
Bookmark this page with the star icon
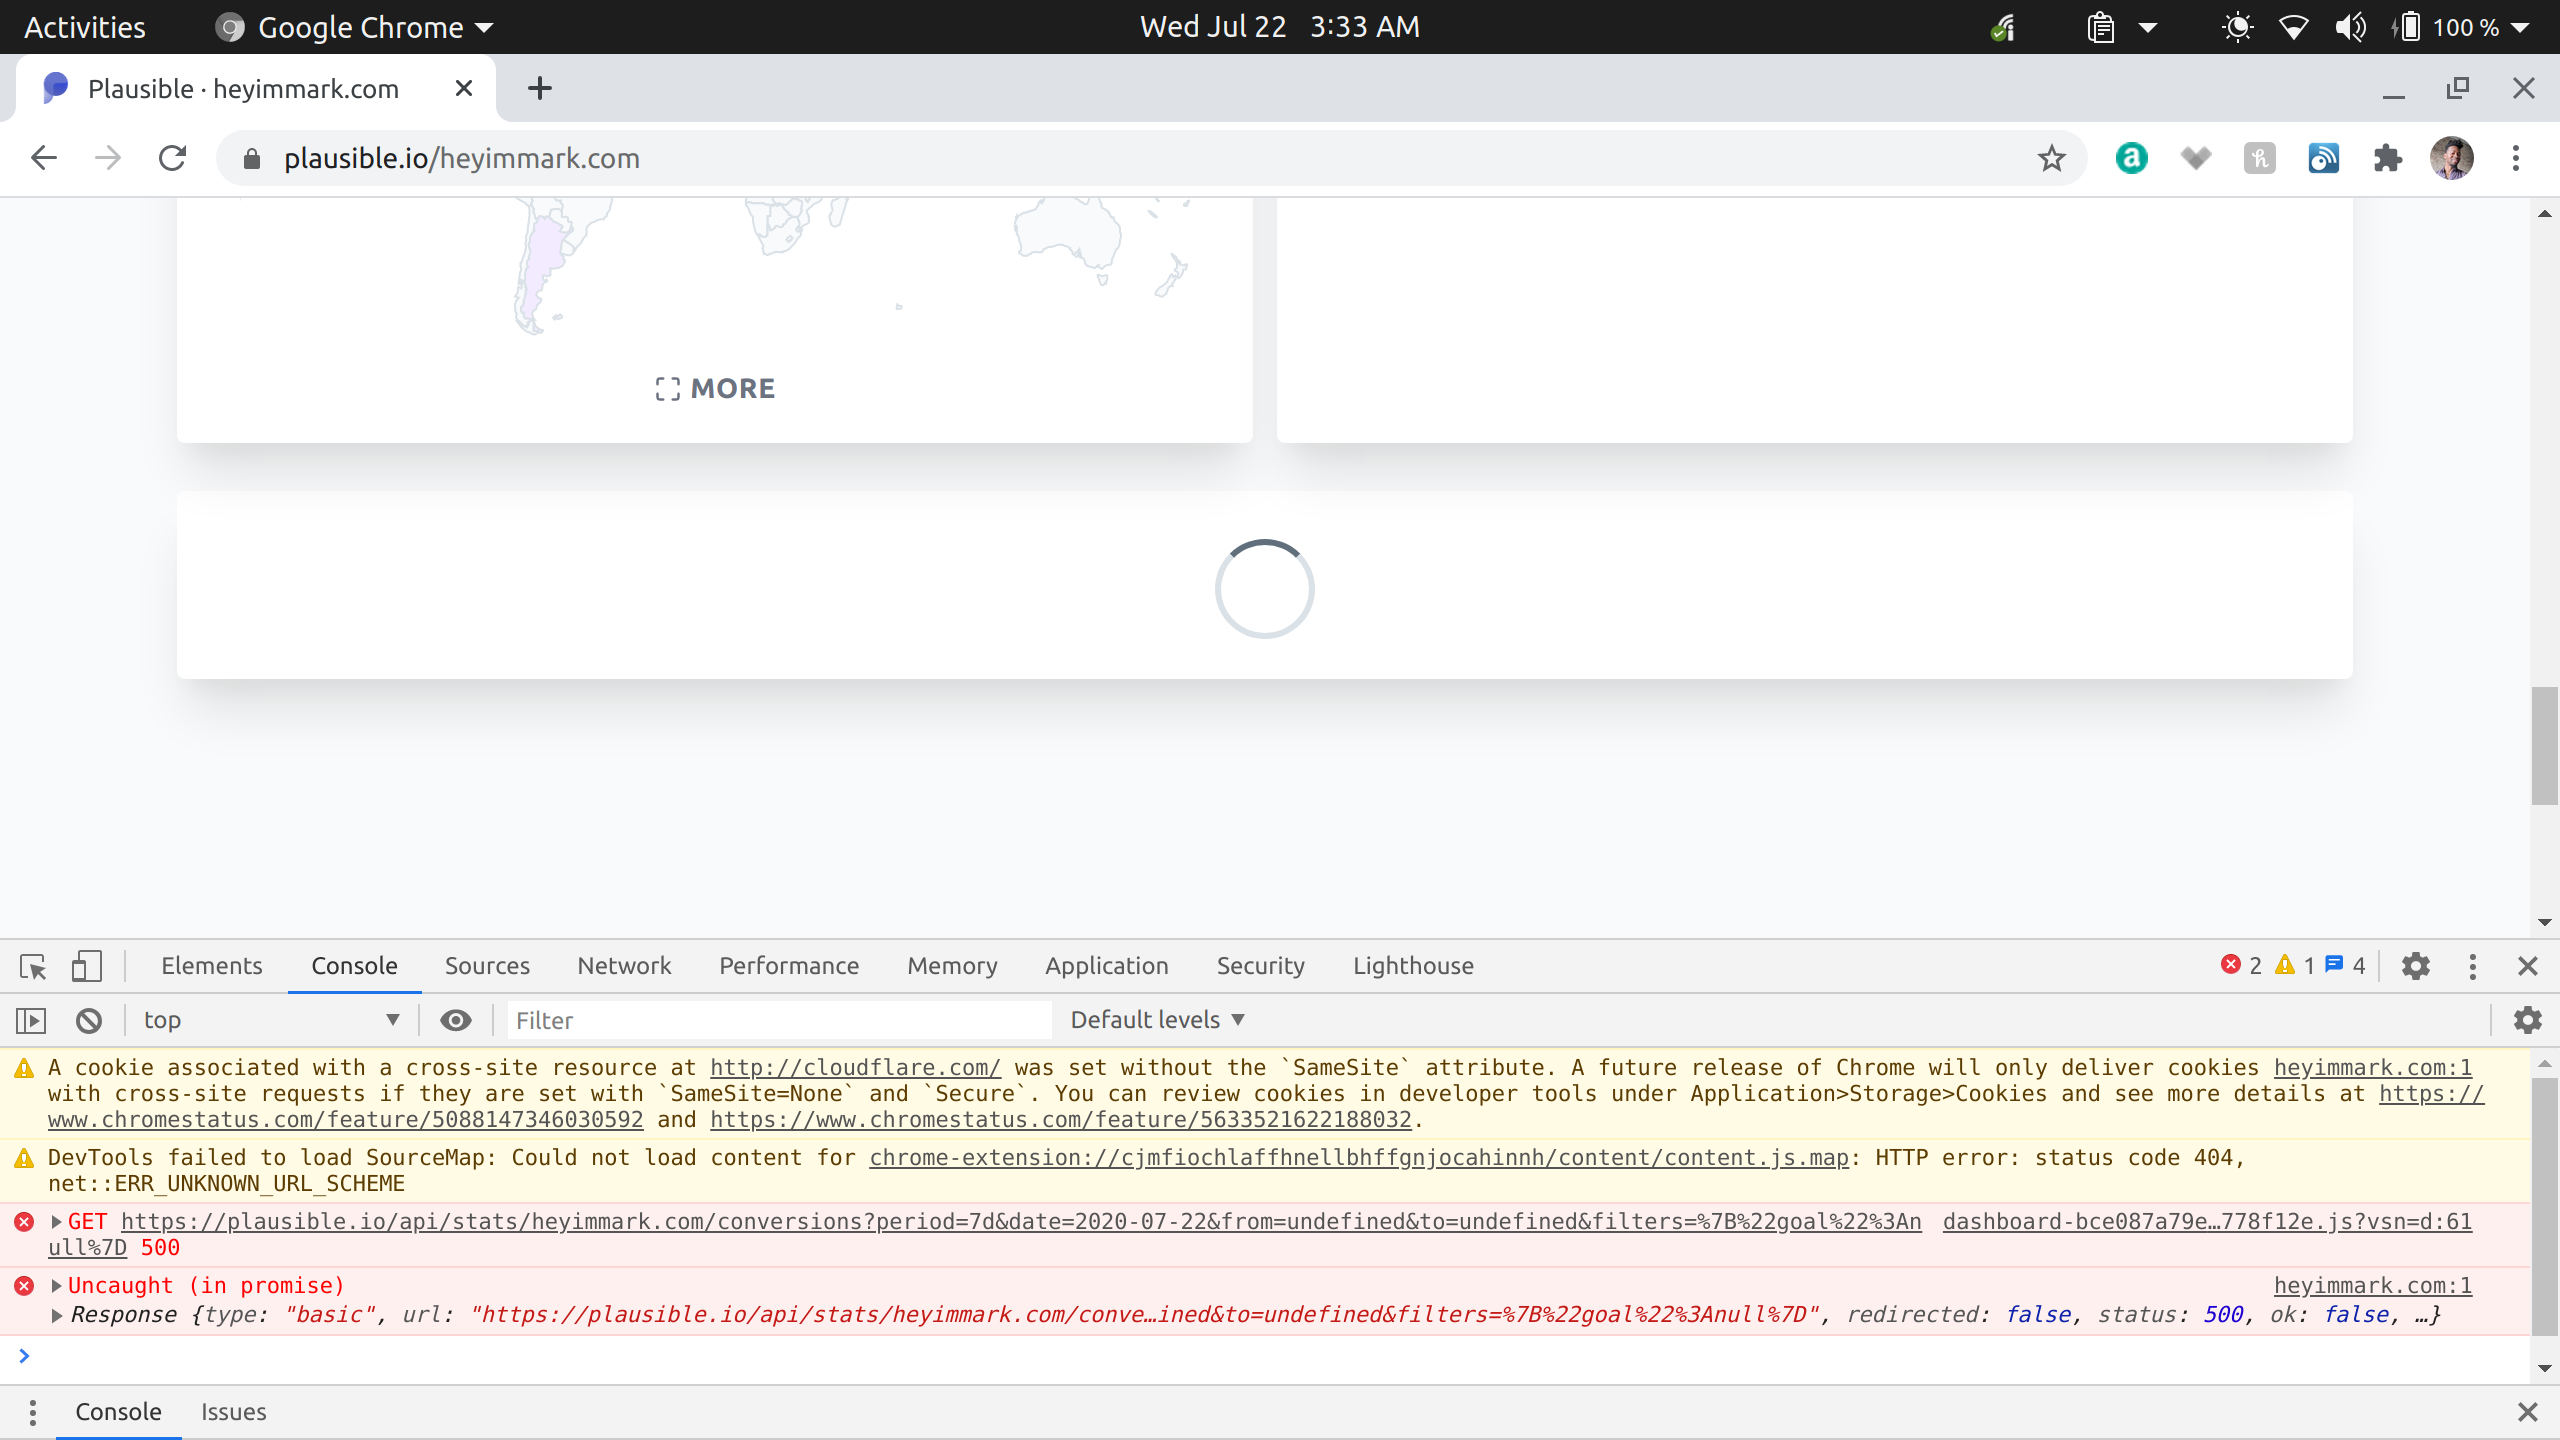2052,158
